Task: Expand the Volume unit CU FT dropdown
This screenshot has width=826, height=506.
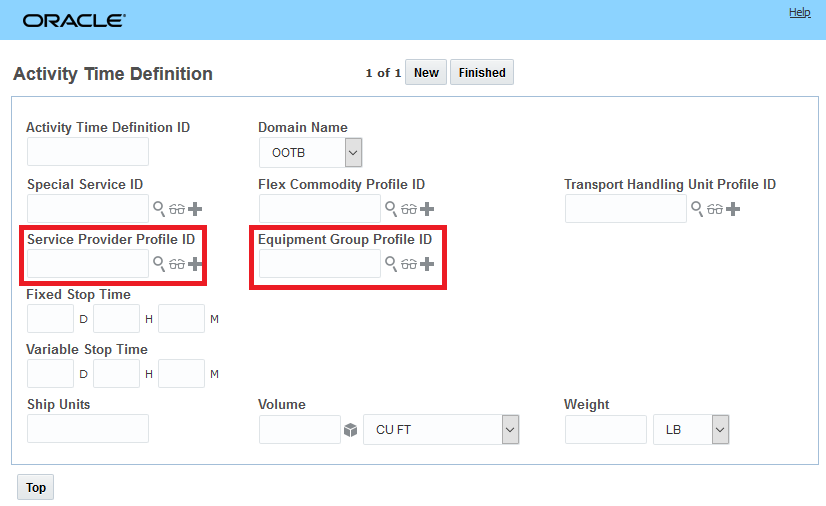Action: [510, 430]
